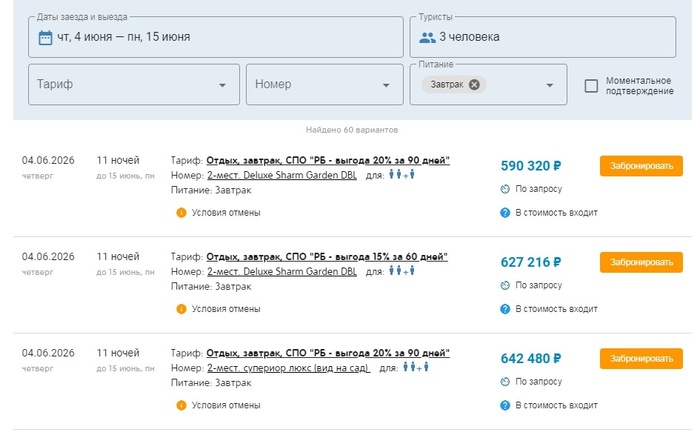Viewport: 700px width, 435px height.
Task: Click the calendar icon in dates field
Action: (x=45, y=38)
